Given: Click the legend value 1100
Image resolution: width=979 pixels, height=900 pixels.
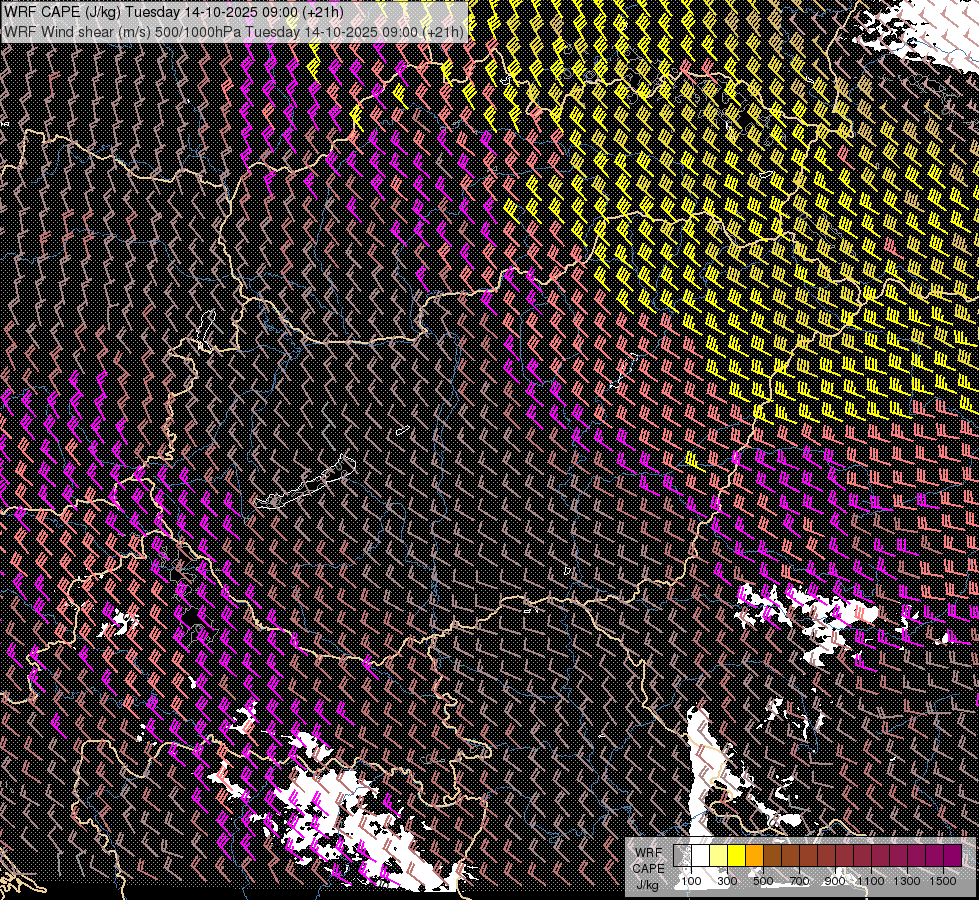Looking at the screenshot, I should tap(871, 881).
